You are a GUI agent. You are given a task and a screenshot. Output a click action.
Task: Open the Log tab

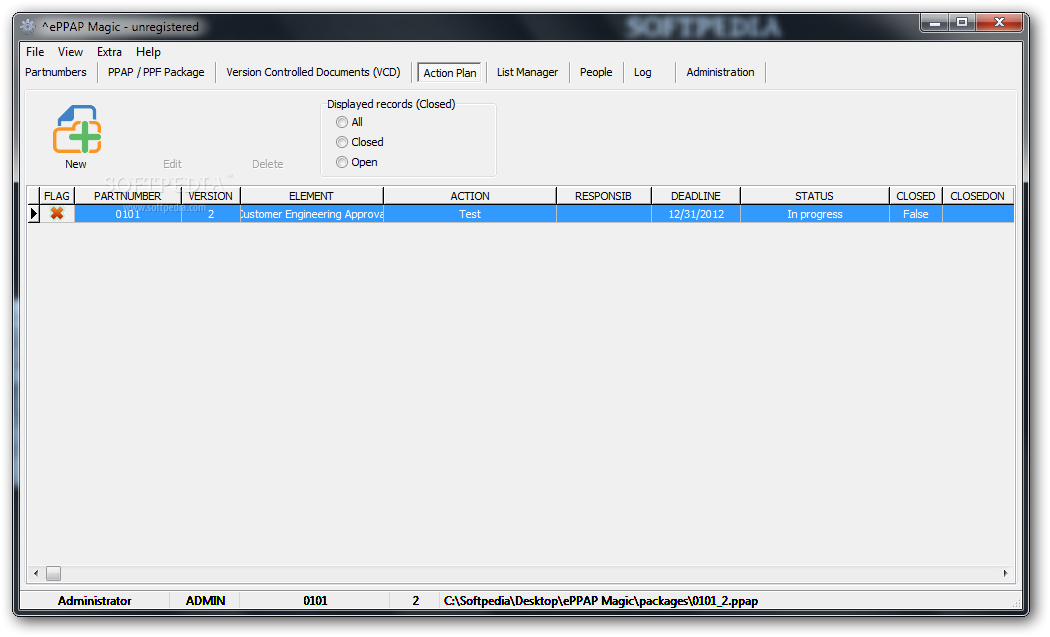click(642, 72)
